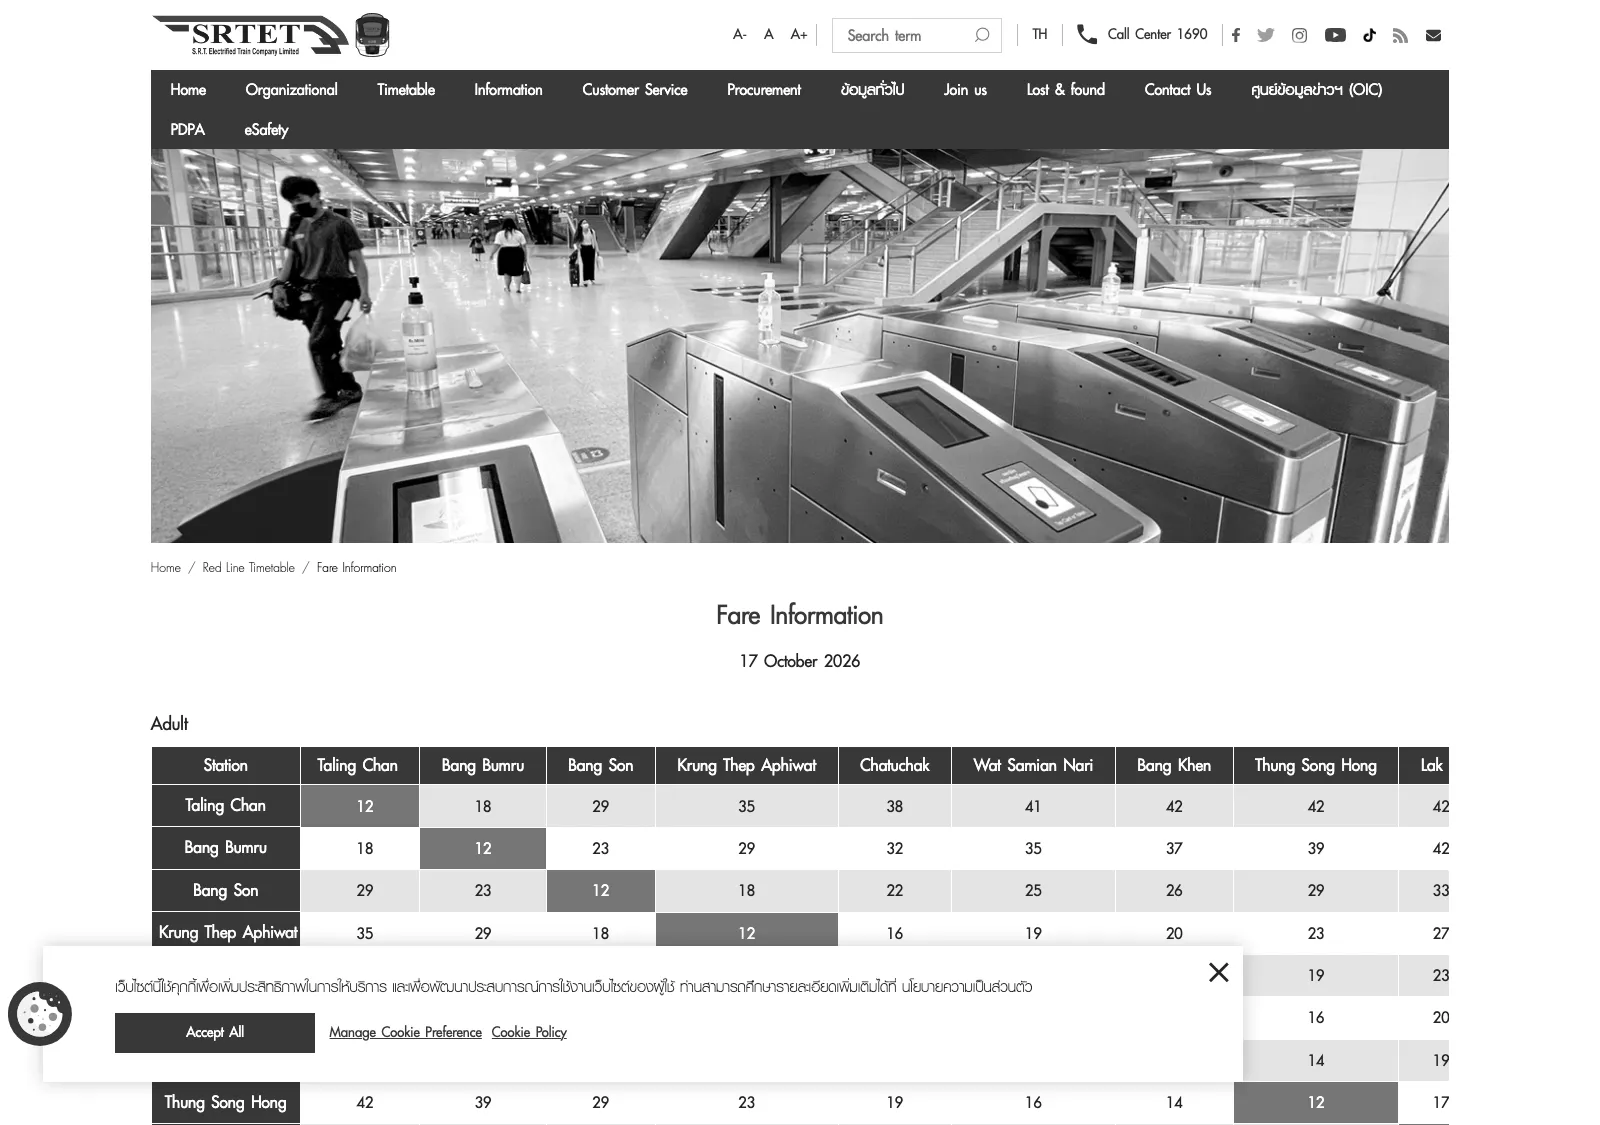Click the SRTET logo
This screenshot has width=1600, height=1125.
(270, 35)
